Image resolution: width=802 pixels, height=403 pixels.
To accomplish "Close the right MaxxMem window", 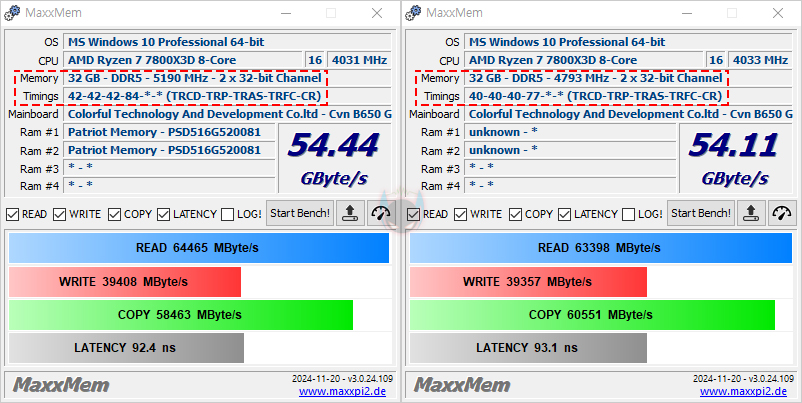I will (x=778, y=13).
